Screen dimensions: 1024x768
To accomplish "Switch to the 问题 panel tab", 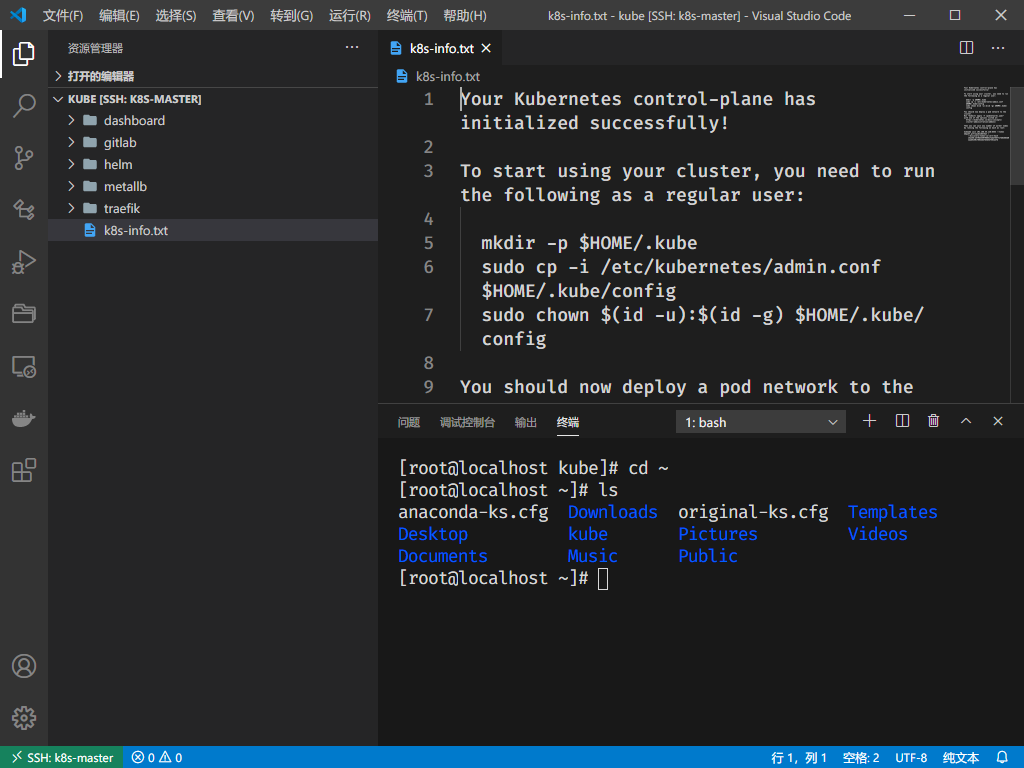I will [x=409, y=423].
